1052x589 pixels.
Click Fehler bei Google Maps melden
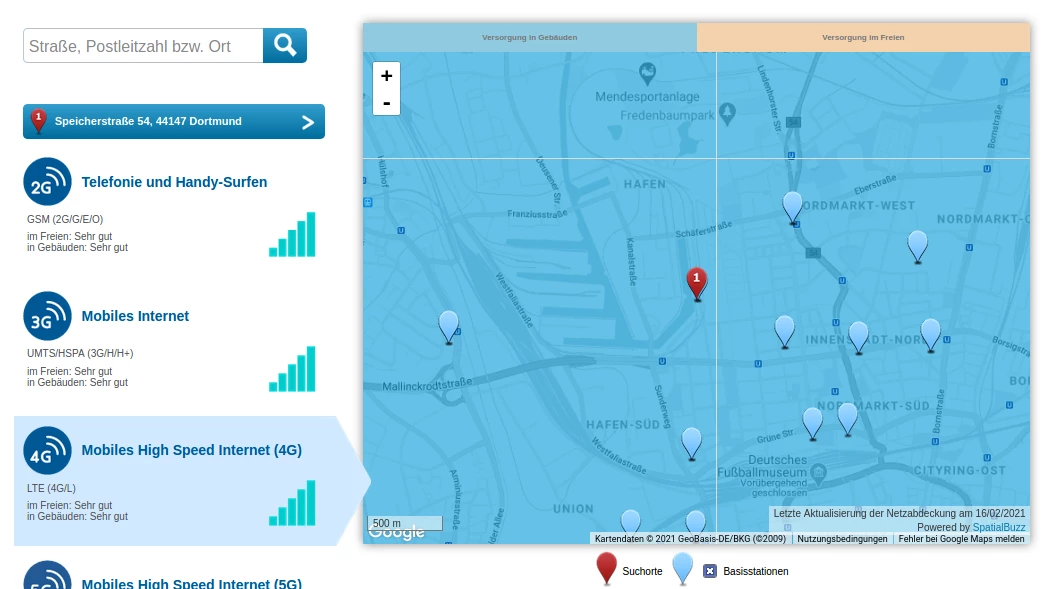961,539
